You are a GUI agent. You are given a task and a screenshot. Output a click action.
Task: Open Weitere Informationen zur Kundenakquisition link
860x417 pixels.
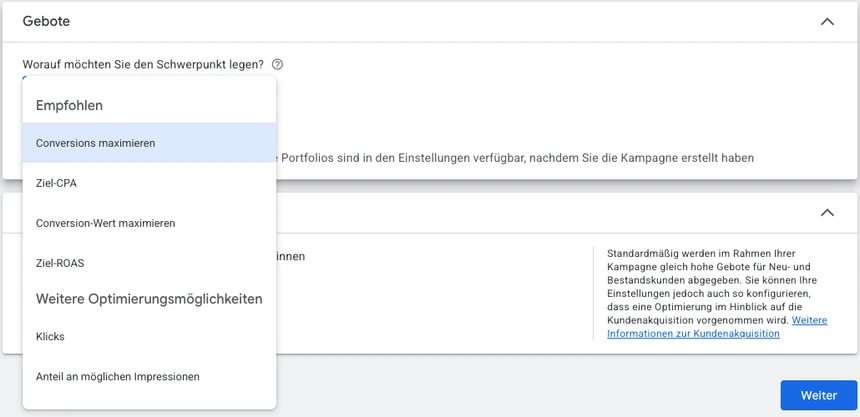717,326
